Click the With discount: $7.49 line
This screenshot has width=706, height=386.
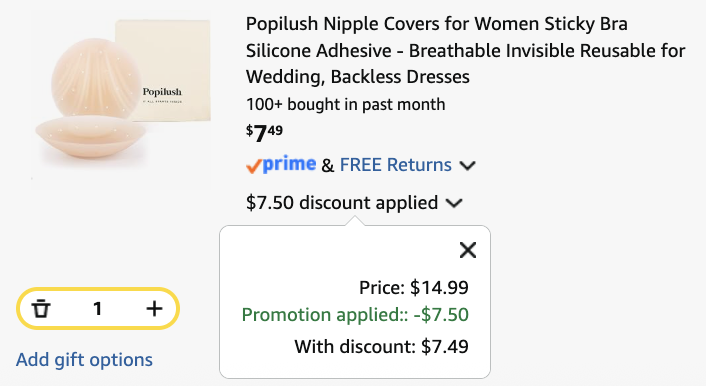click(381, 346)
